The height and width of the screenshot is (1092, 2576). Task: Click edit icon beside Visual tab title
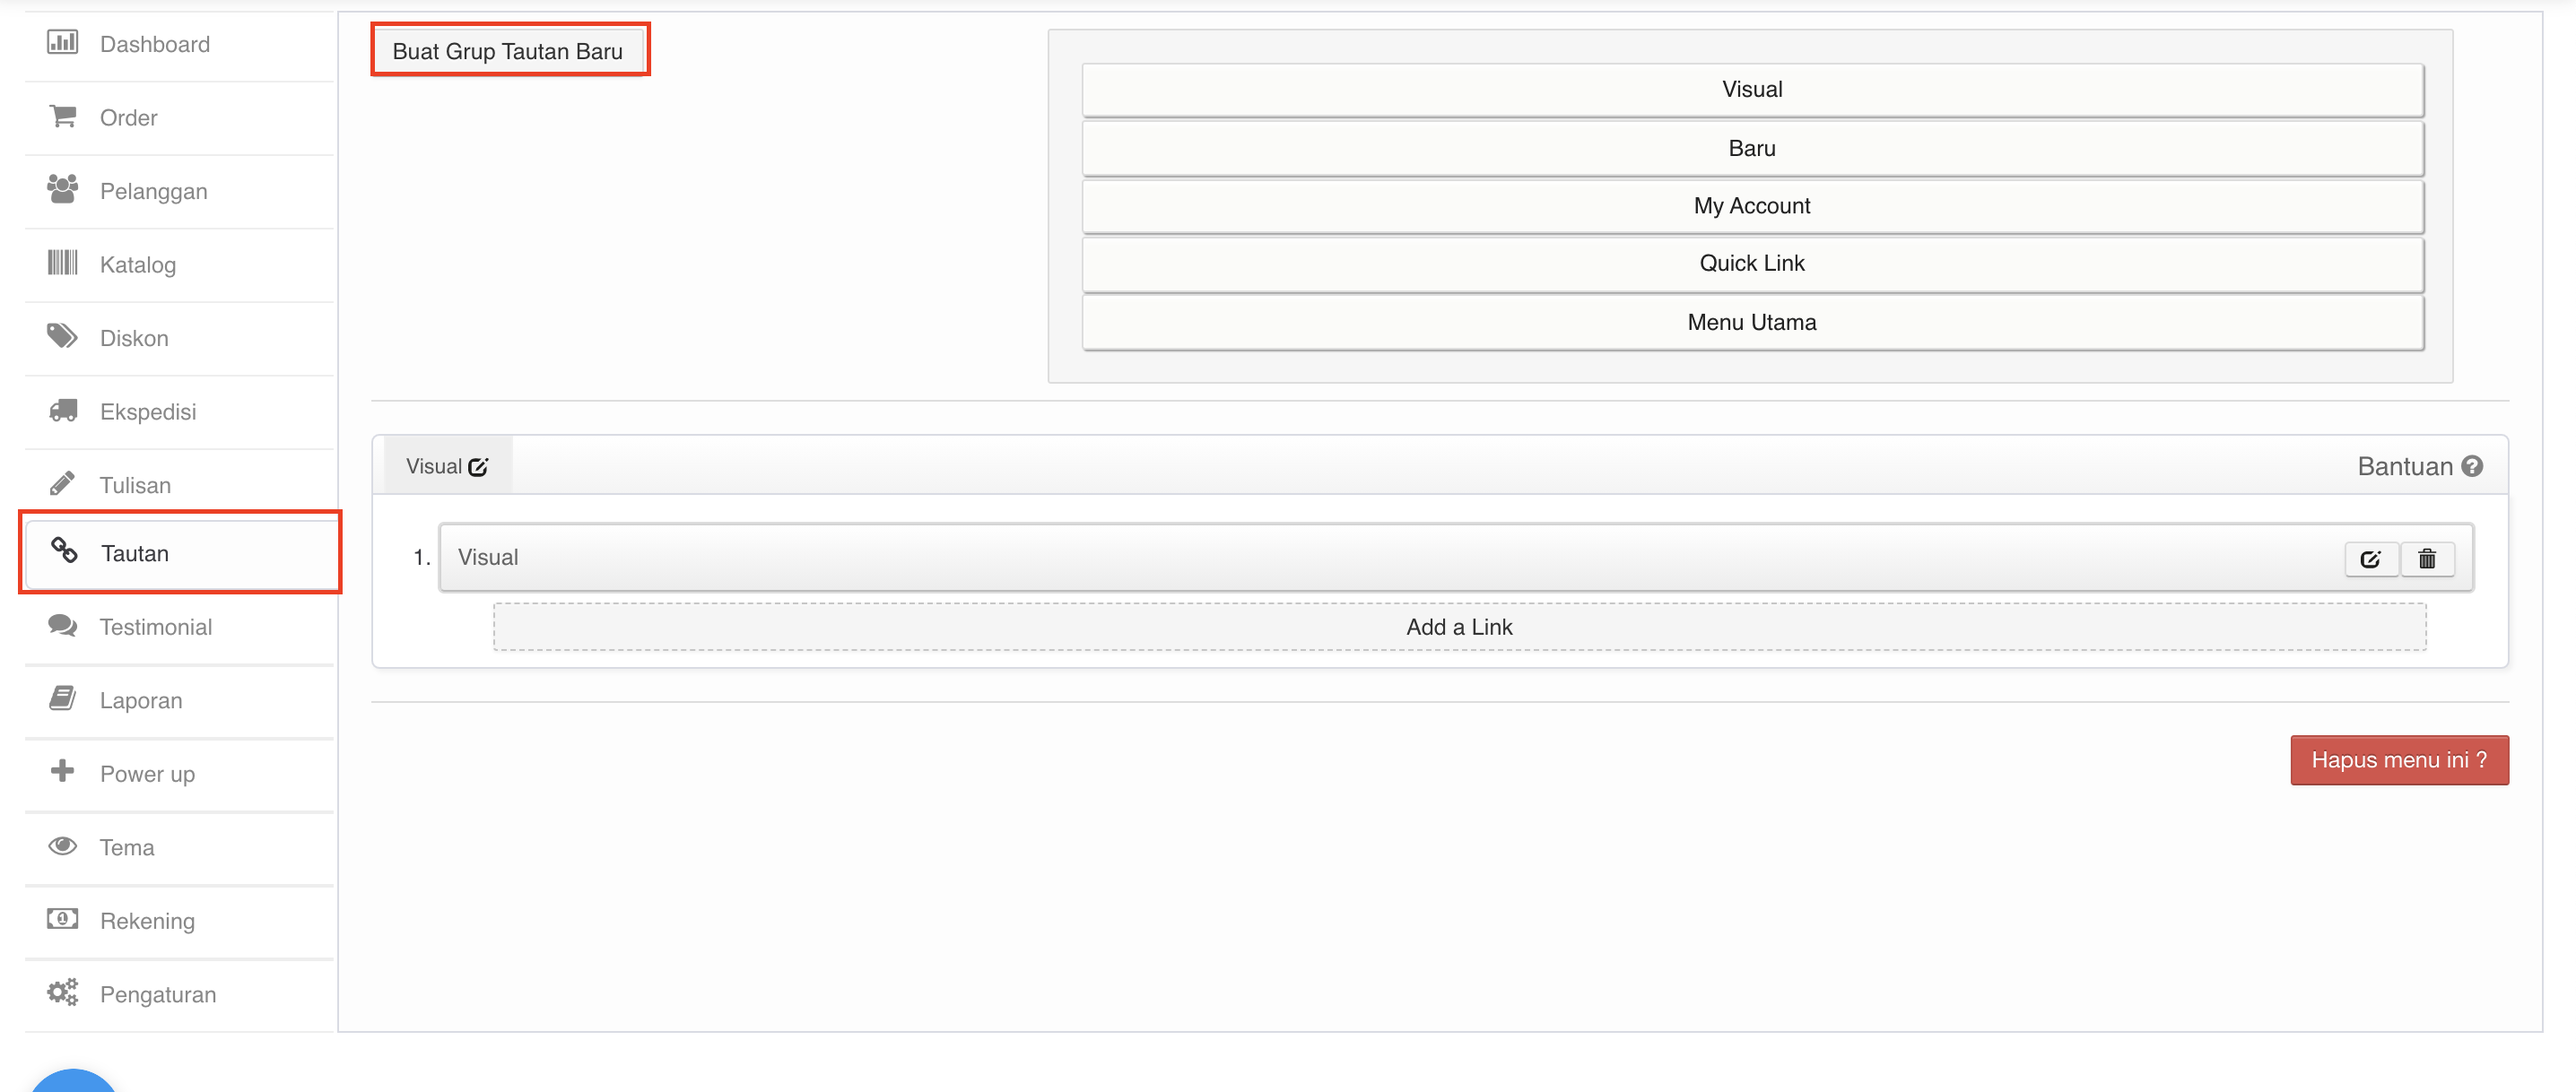pyautogui.click(x=478, y=467)
